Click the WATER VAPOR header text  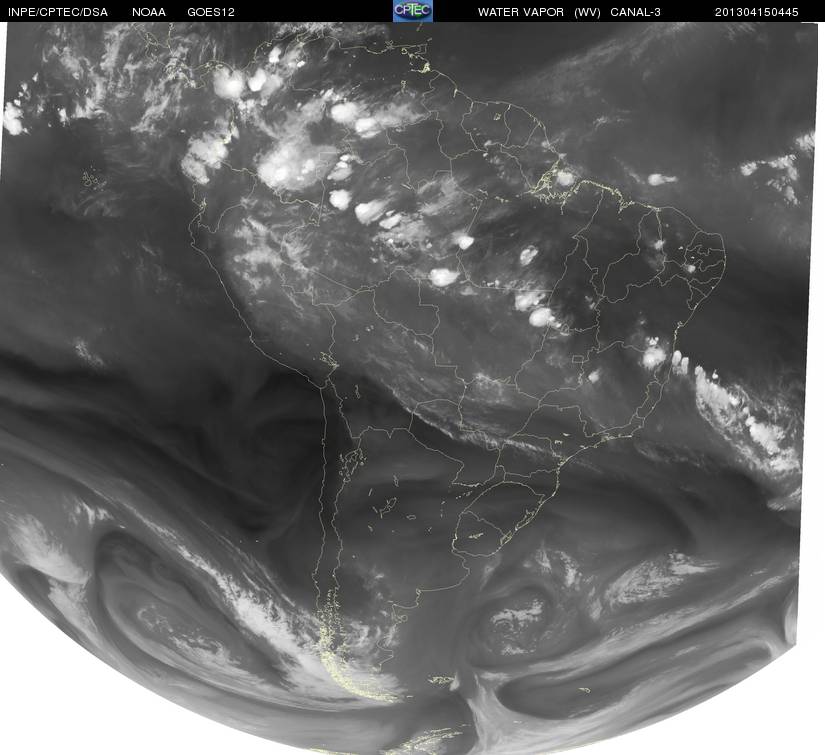[521, 12]
